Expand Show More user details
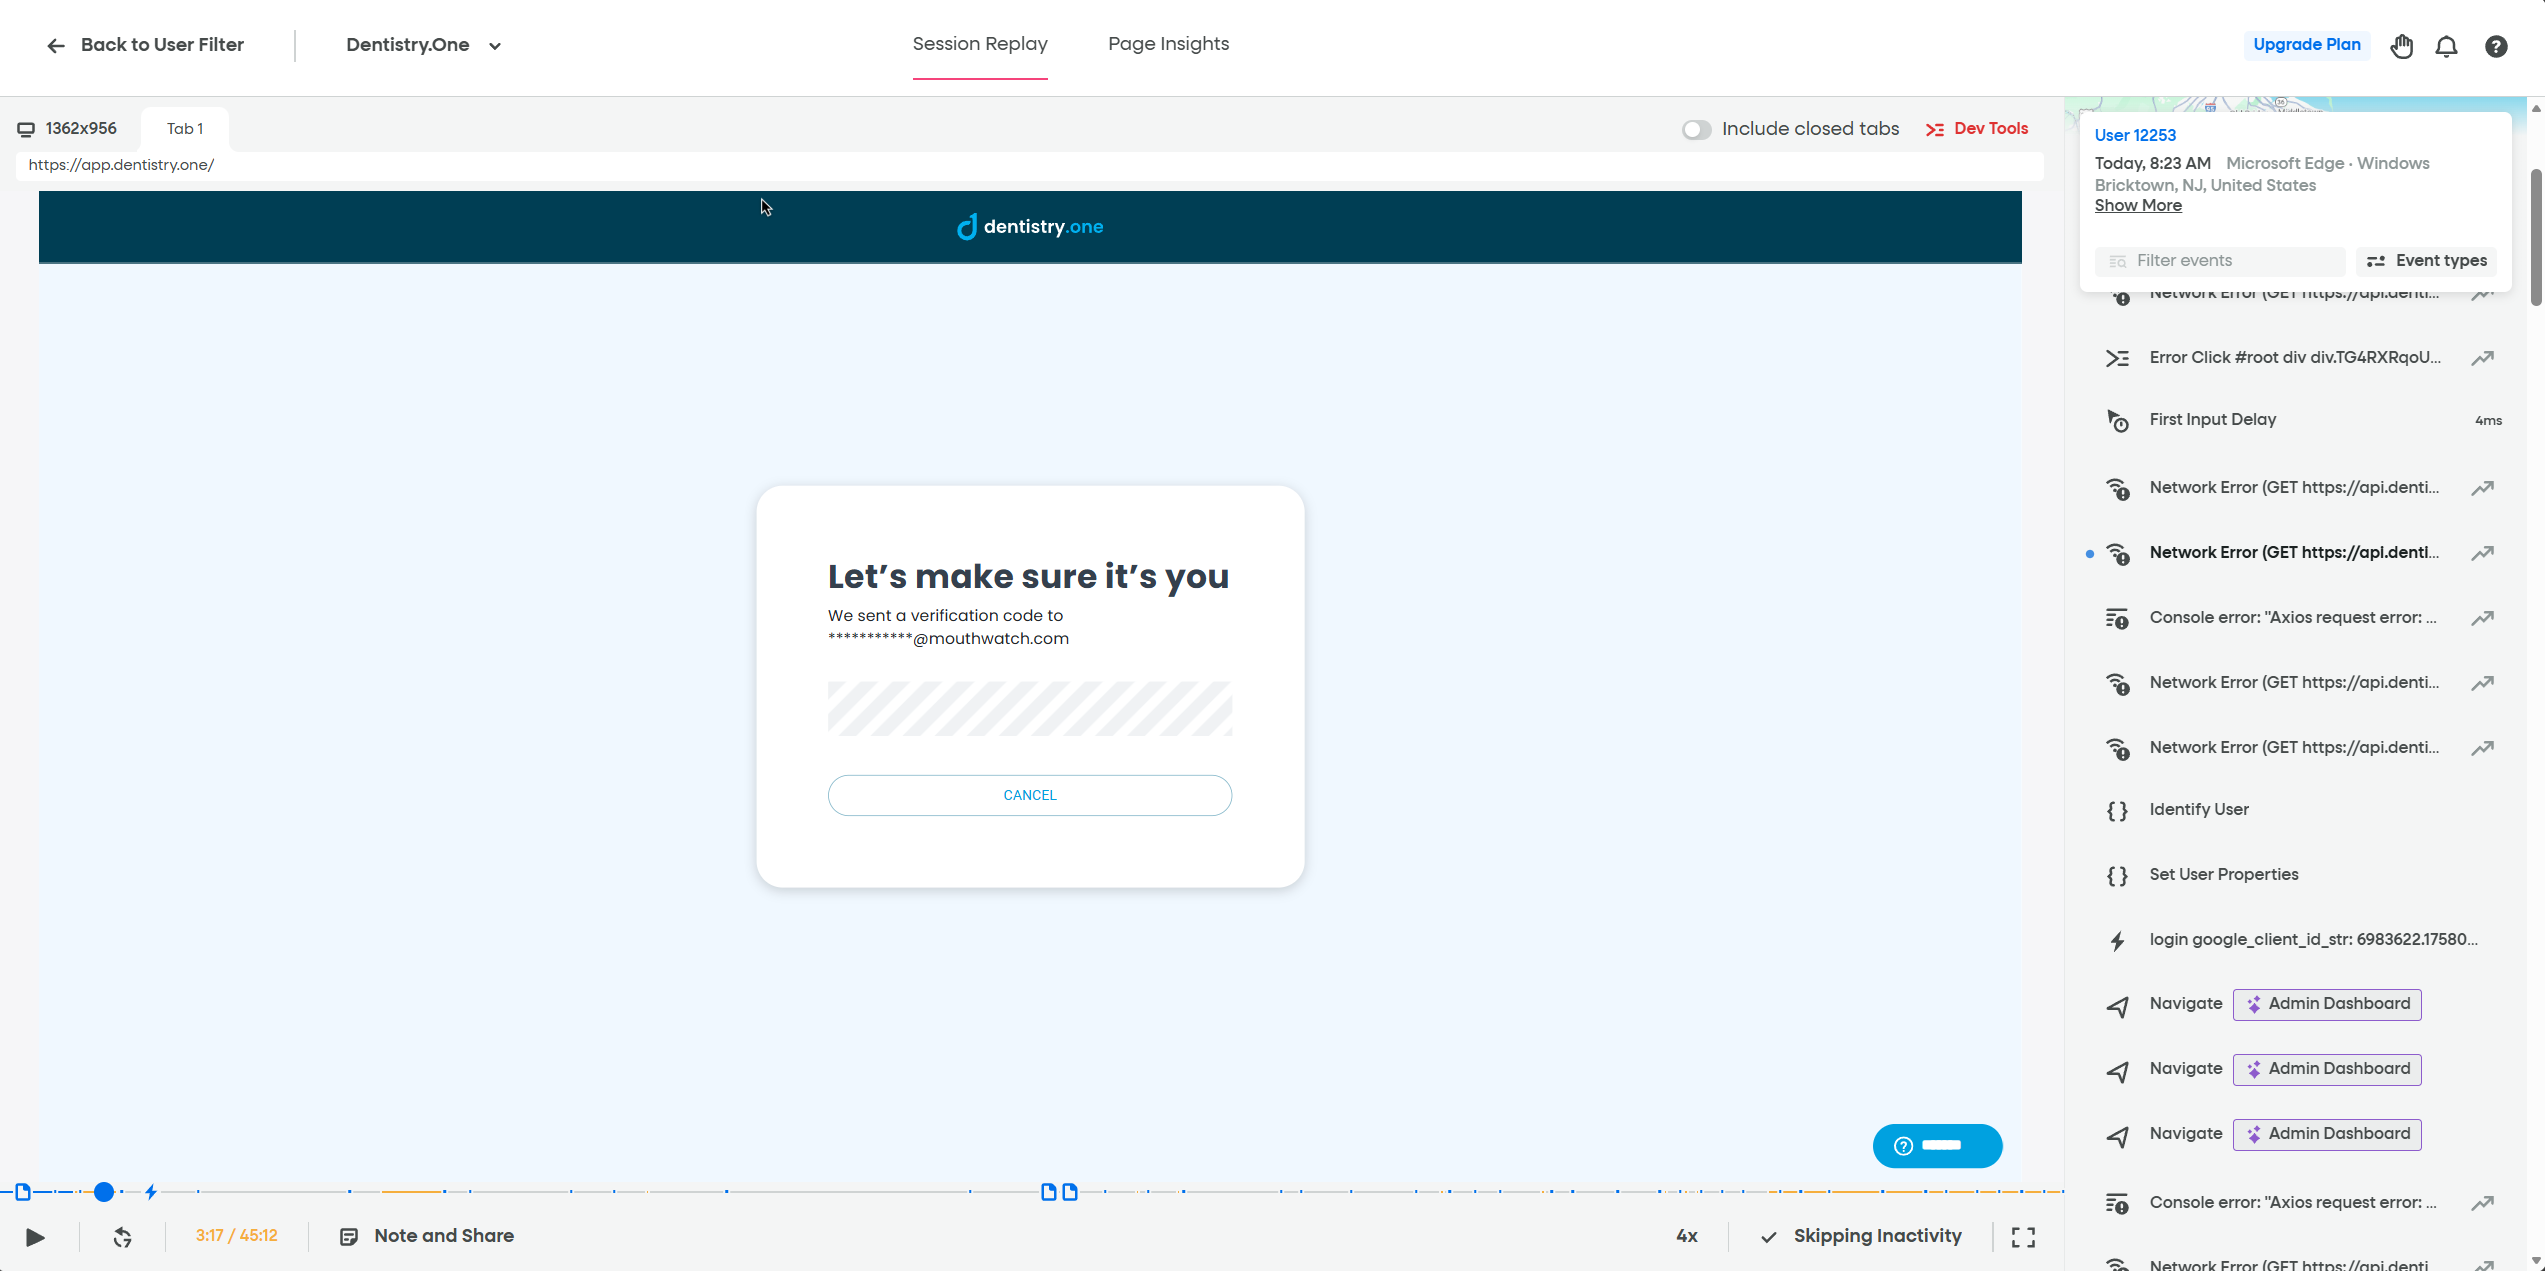Viewport: 2545px width, 1271px height. click(x=2138, y=205)
